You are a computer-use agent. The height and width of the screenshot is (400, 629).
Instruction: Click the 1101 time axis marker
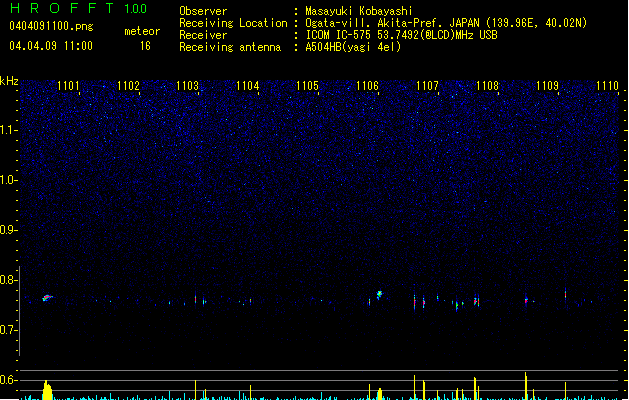[68, 86]
